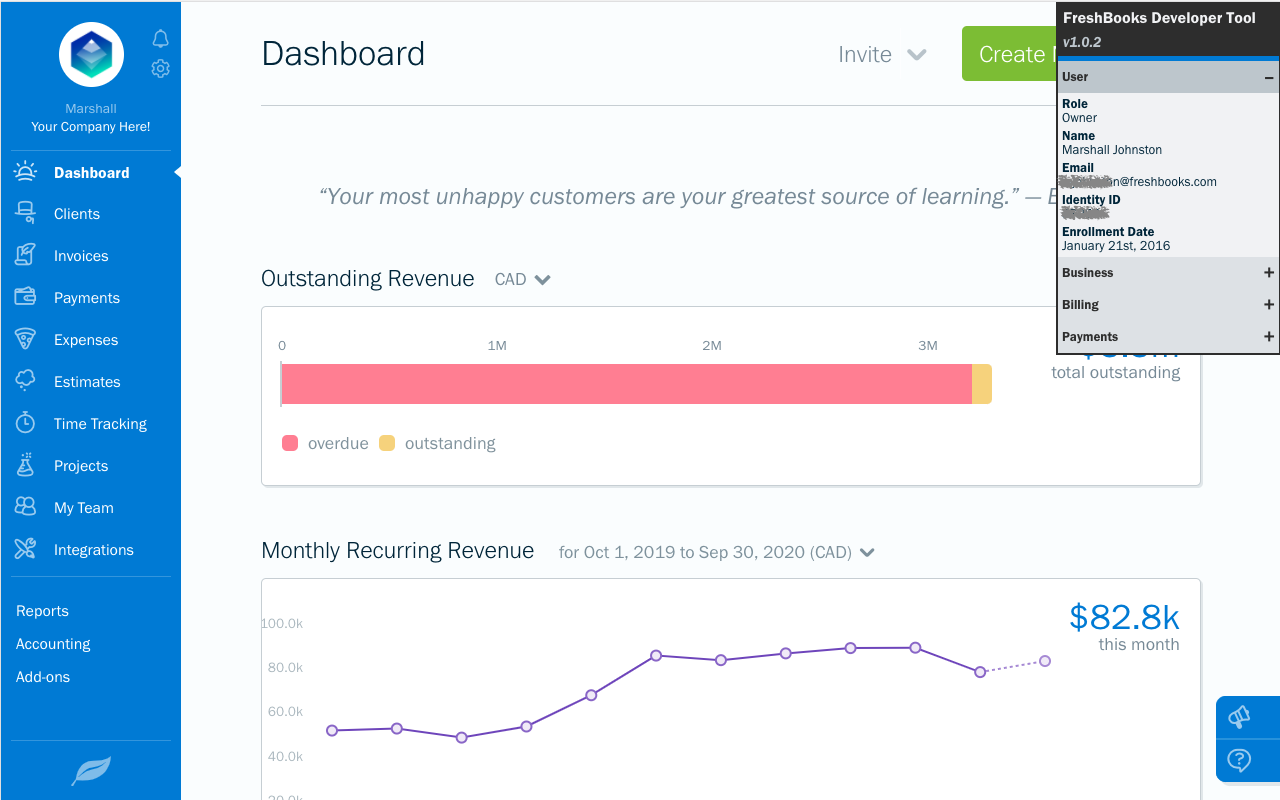The image size is (1280, 800).
Task: Navigate to the Clients section
Action: [76, 213]
